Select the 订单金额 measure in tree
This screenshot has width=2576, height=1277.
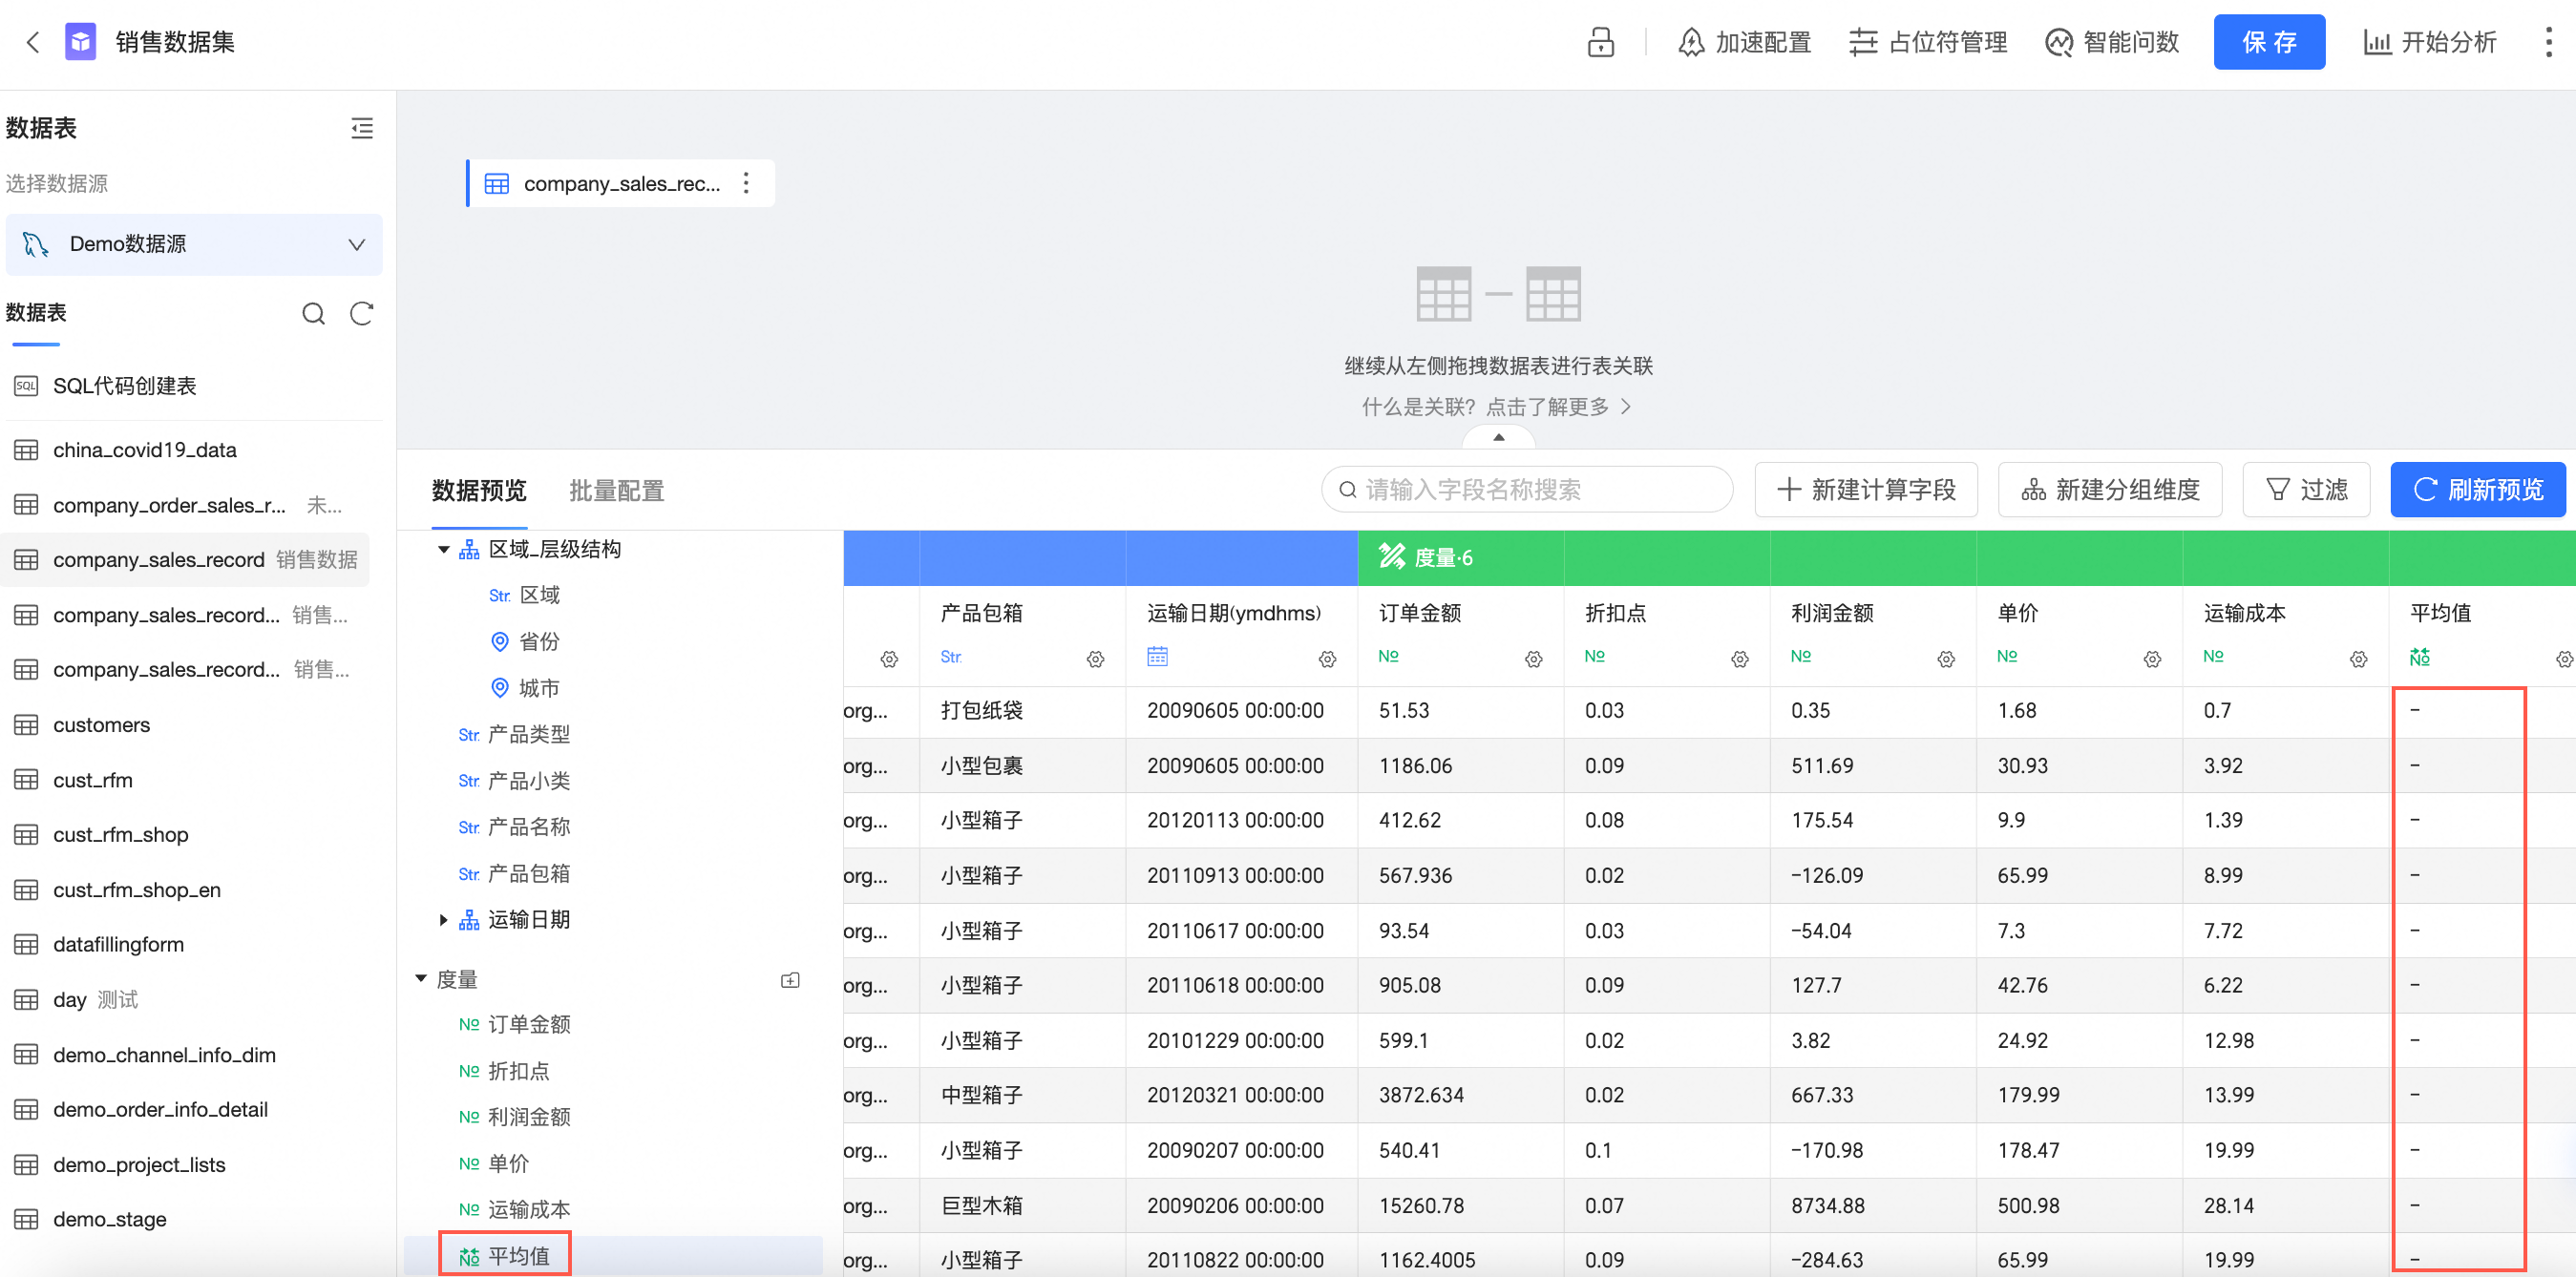point(528,1025)
